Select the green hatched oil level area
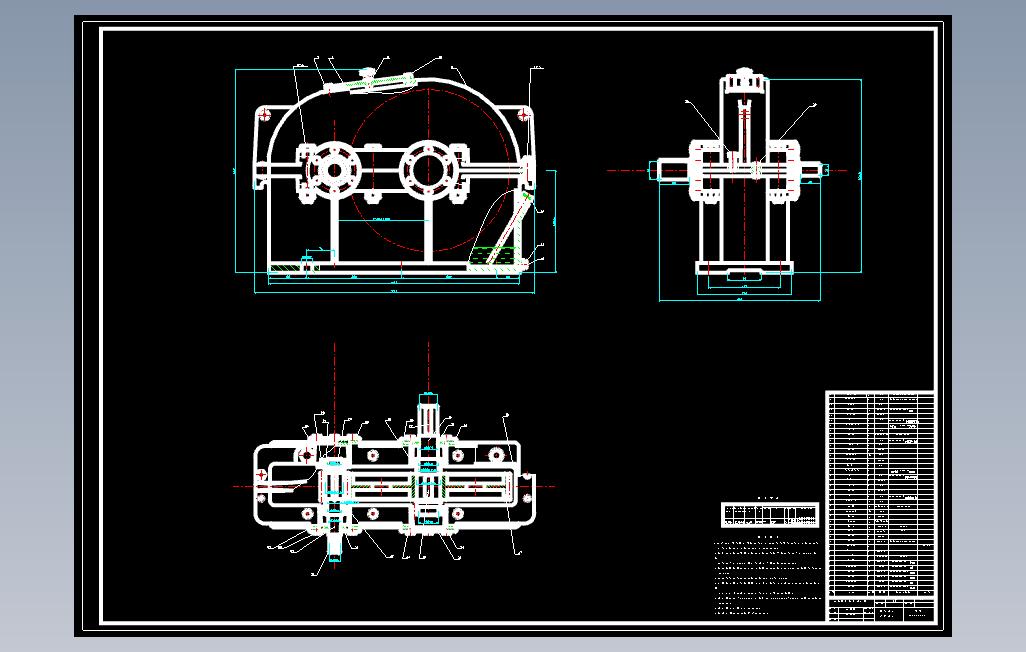Image resolution: width=1026 pixels, height=652 pixels. (x=492, y=256)
